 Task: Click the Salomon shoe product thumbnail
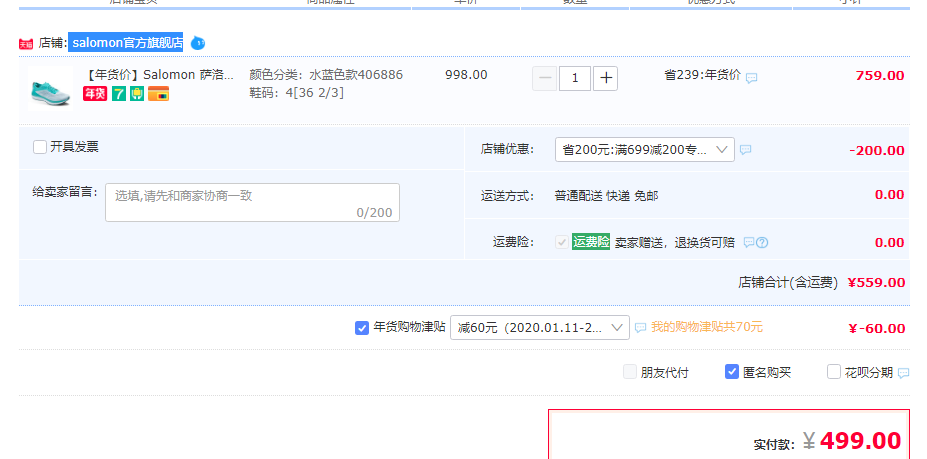(x=50, y=89)
